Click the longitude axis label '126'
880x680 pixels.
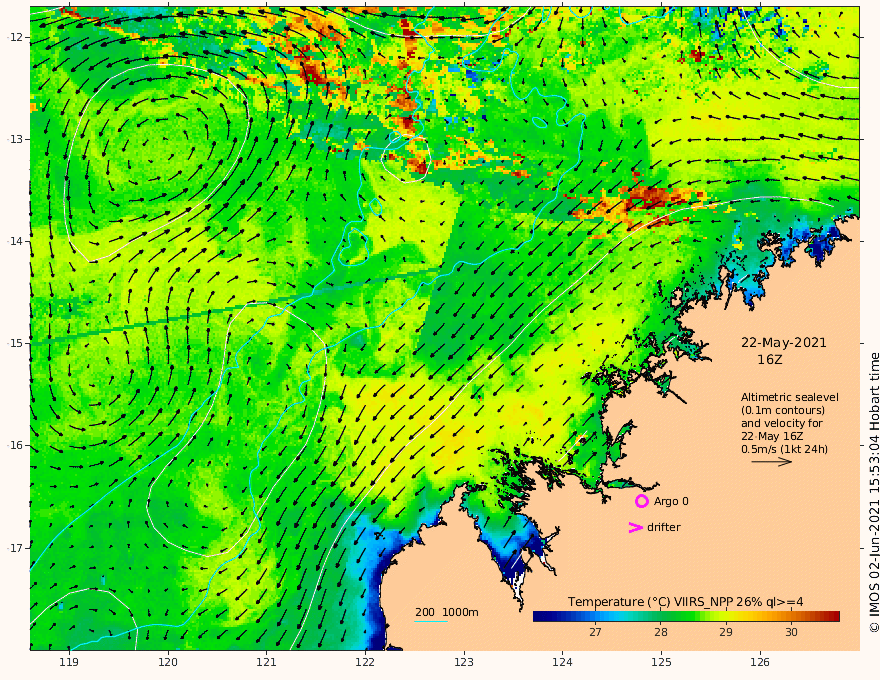point(760,663)
